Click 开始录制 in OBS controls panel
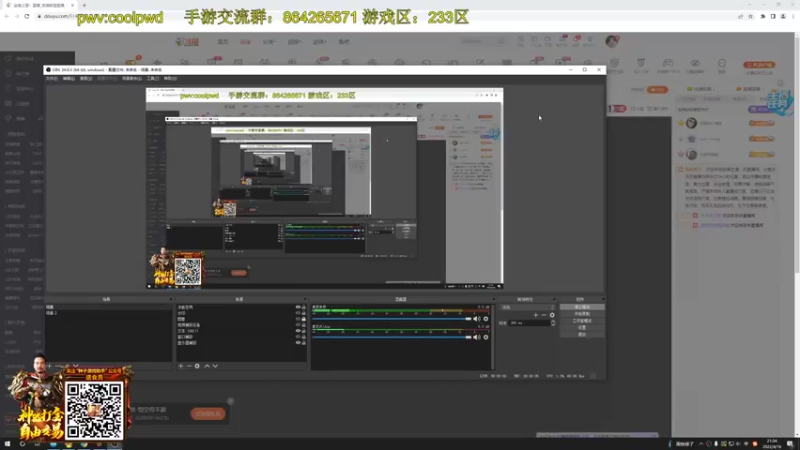 click(582, 314)
